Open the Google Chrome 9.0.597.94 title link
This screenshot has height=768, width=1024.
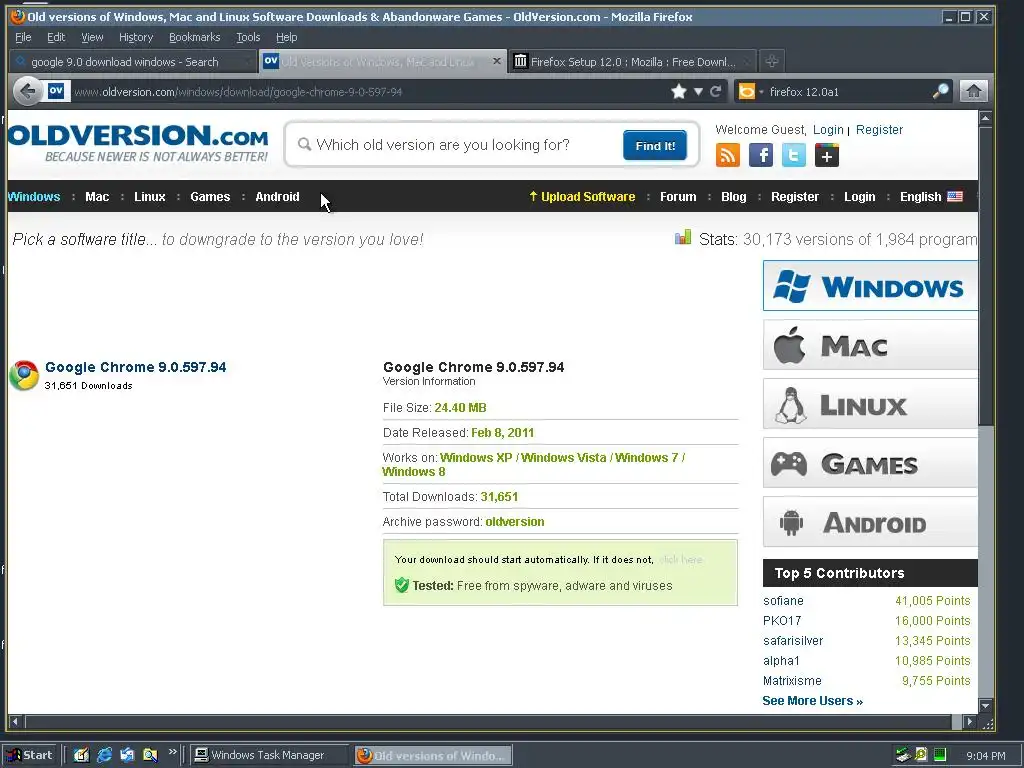click(136, 367)
